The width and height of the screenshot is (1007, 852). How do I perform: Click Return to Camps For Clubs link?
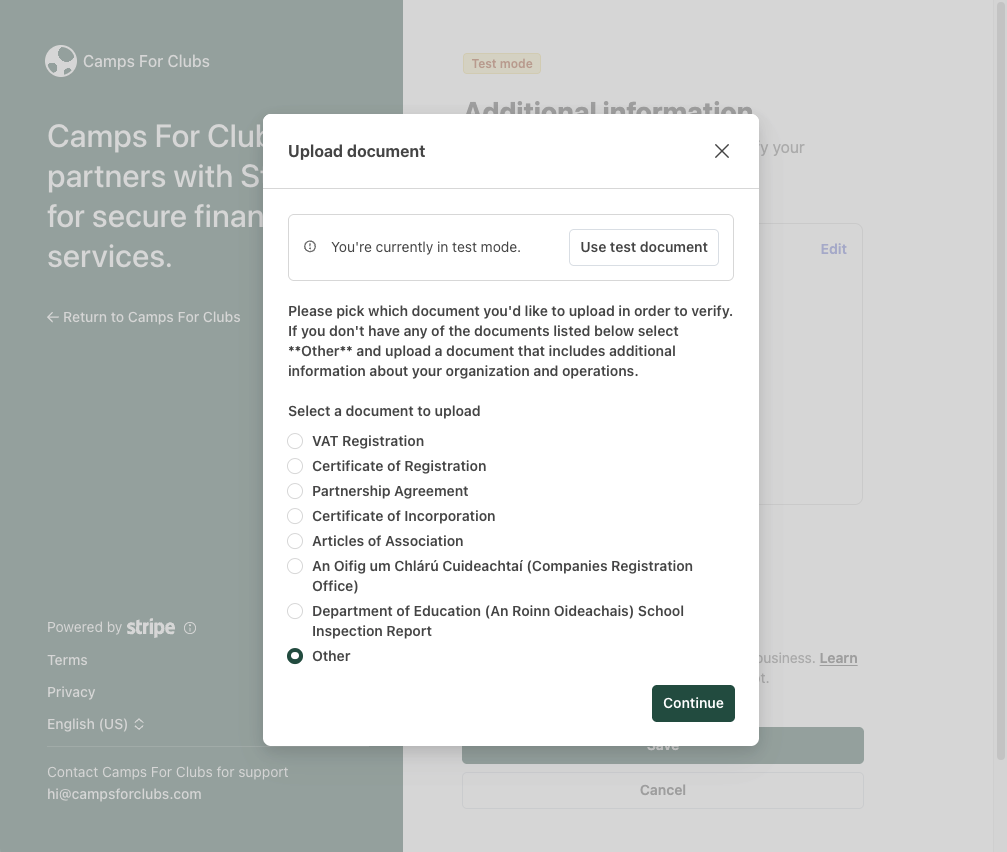pyautogui.click(x=143, y=317)
